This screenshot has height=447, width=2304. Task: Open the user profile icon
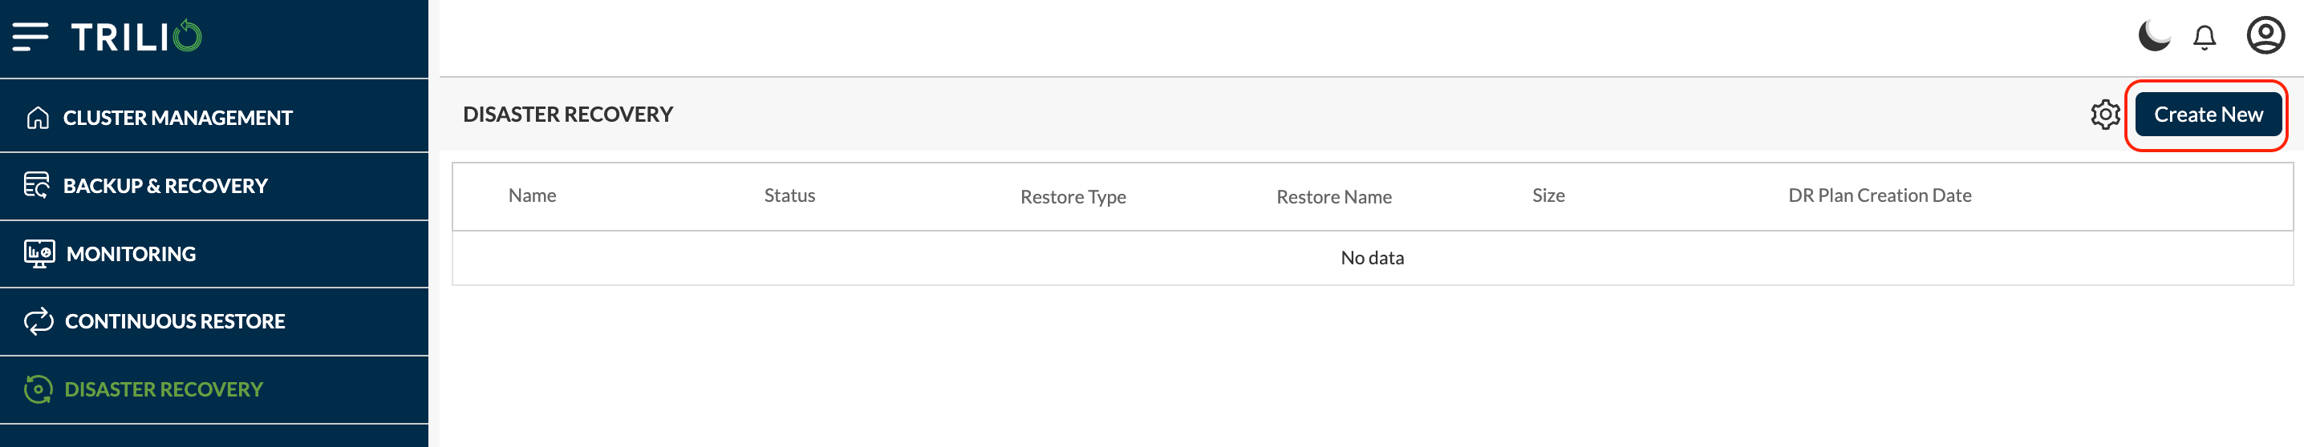tap(2265, 36)
